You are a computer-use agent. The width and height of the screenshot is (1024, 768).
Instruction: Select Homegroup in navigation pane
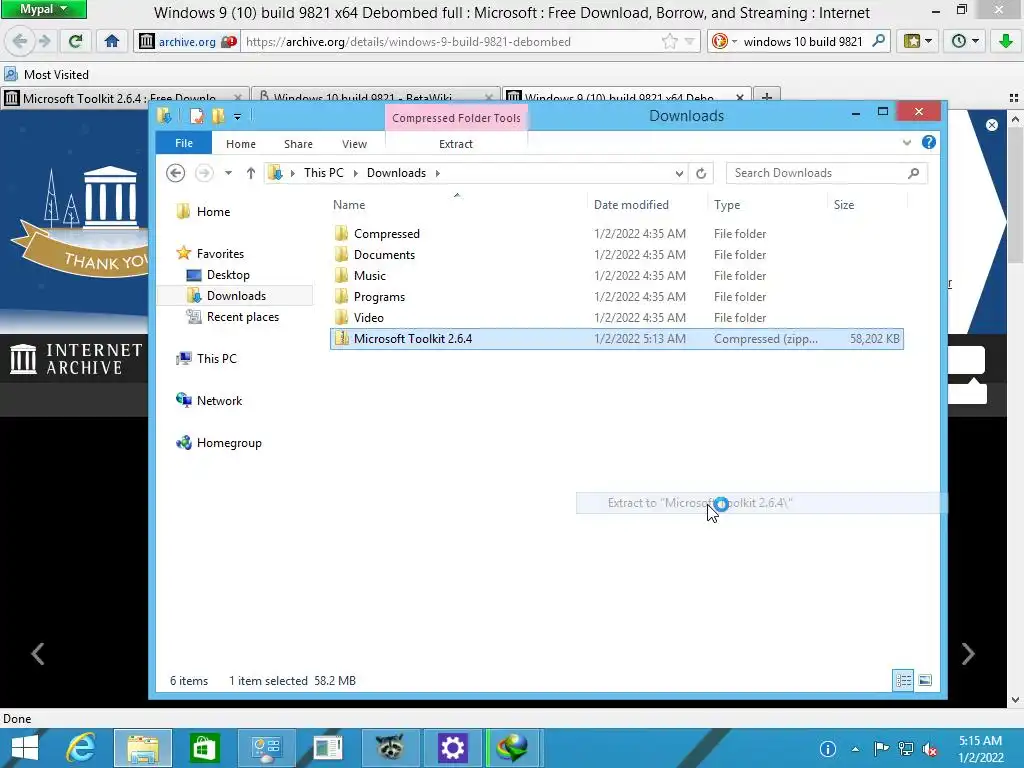pos(229,443)
